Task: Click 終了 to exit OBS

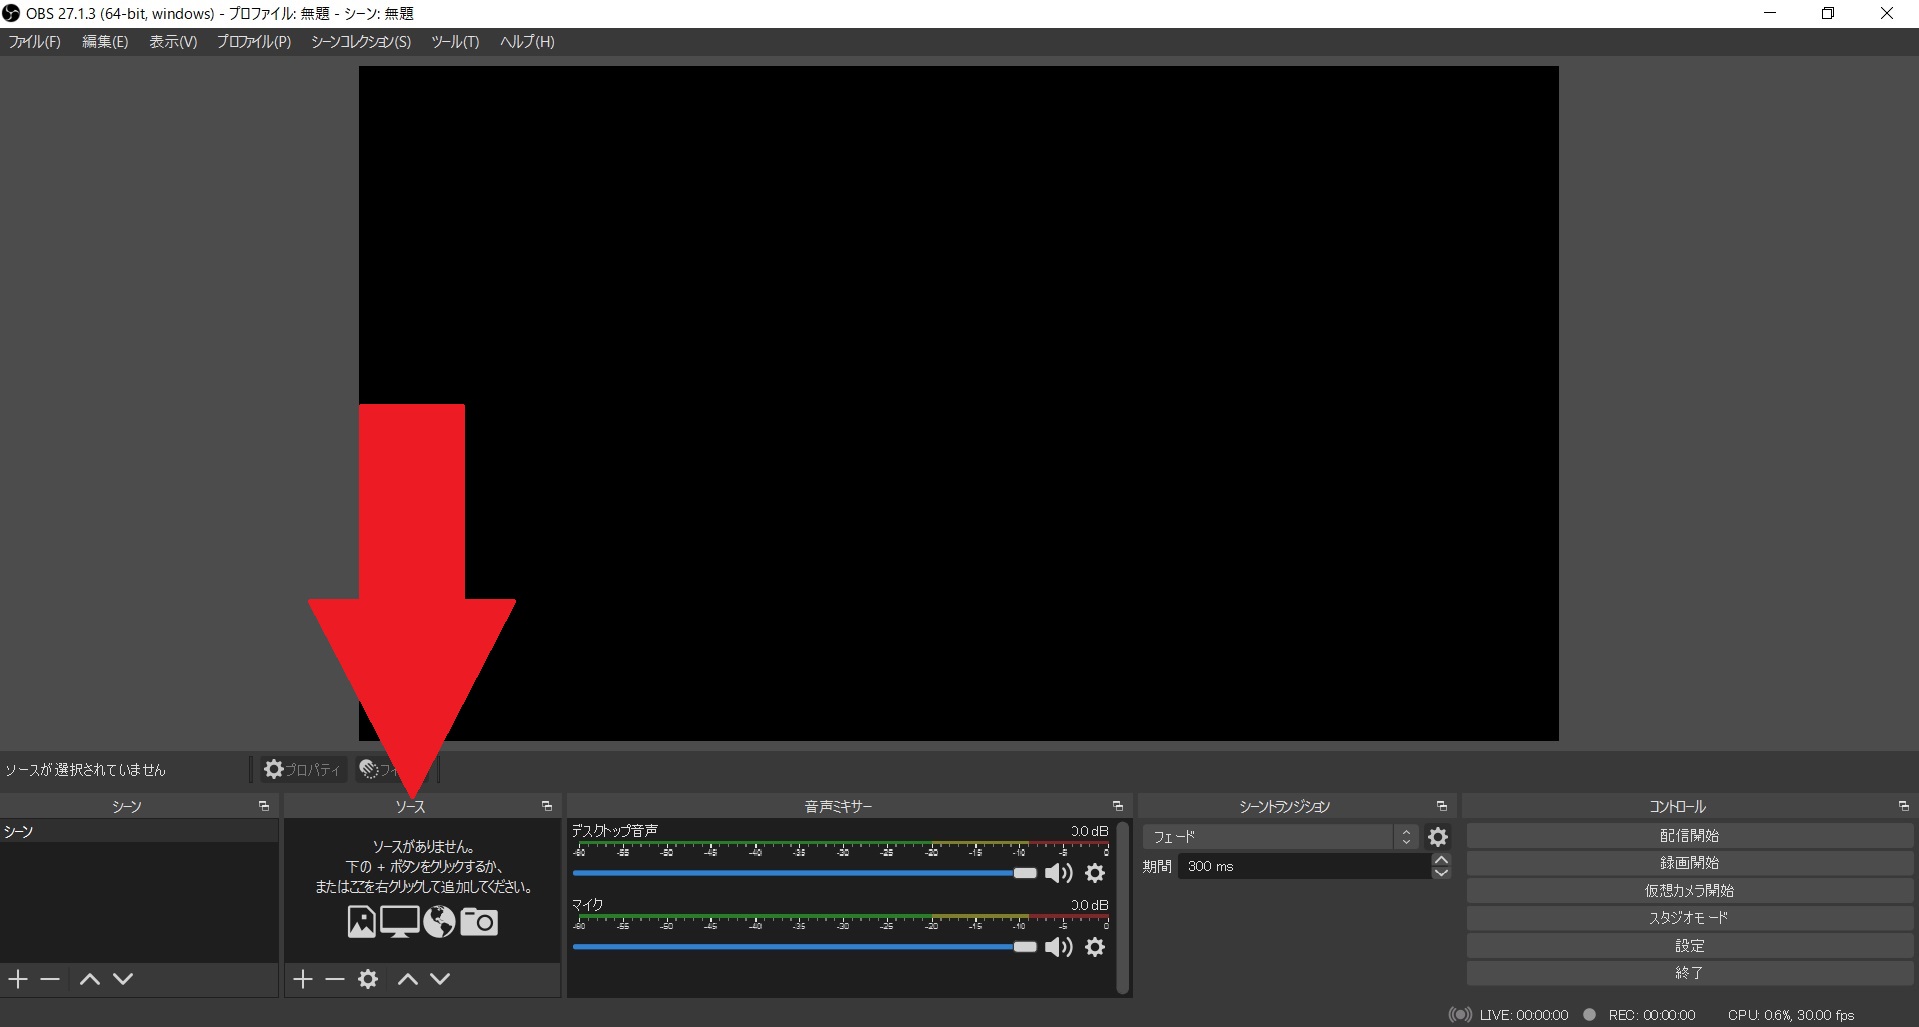Action: pyautogui.click(x=1689, y=973)
